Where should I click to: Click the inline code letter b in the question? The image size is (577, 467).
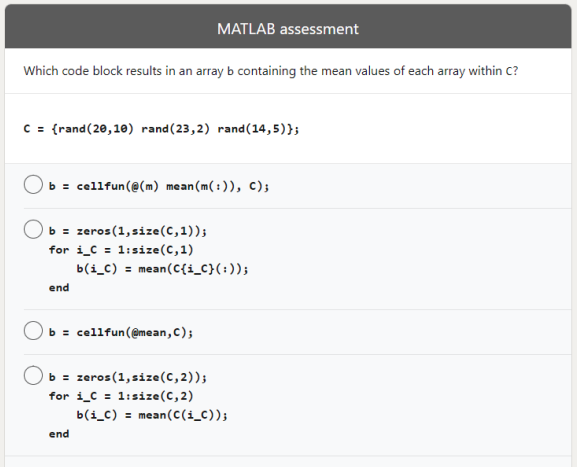(x=230, y=71)
